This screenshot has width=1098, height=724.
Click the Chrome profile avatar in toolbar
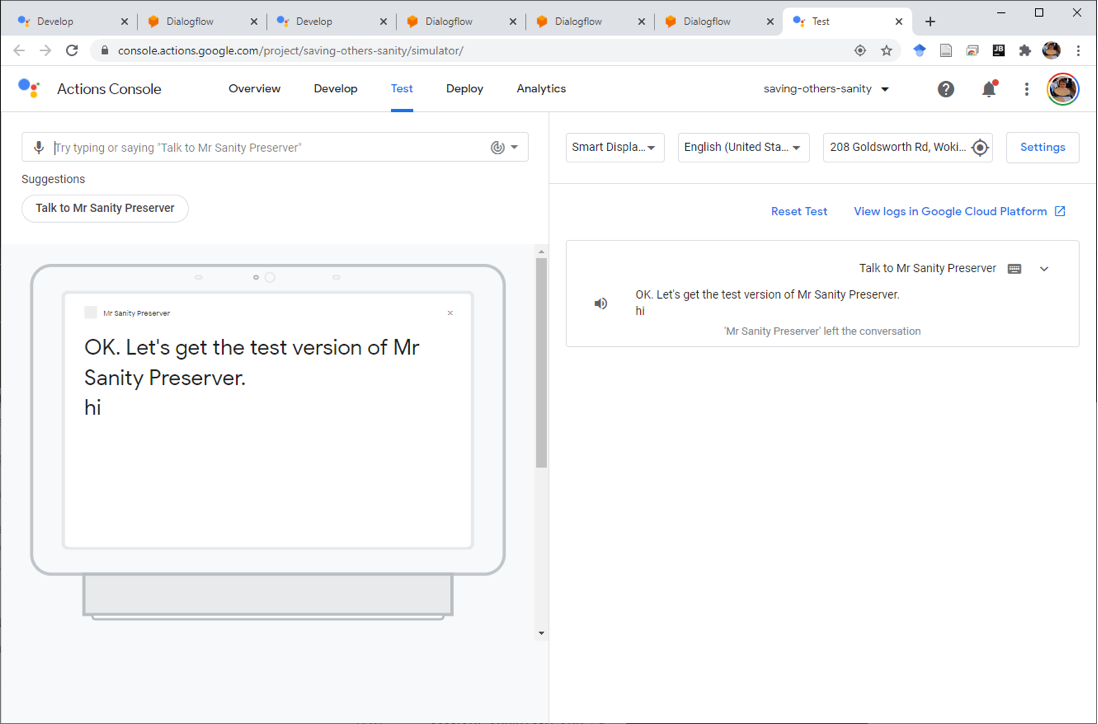click(x=1051, y=50)
